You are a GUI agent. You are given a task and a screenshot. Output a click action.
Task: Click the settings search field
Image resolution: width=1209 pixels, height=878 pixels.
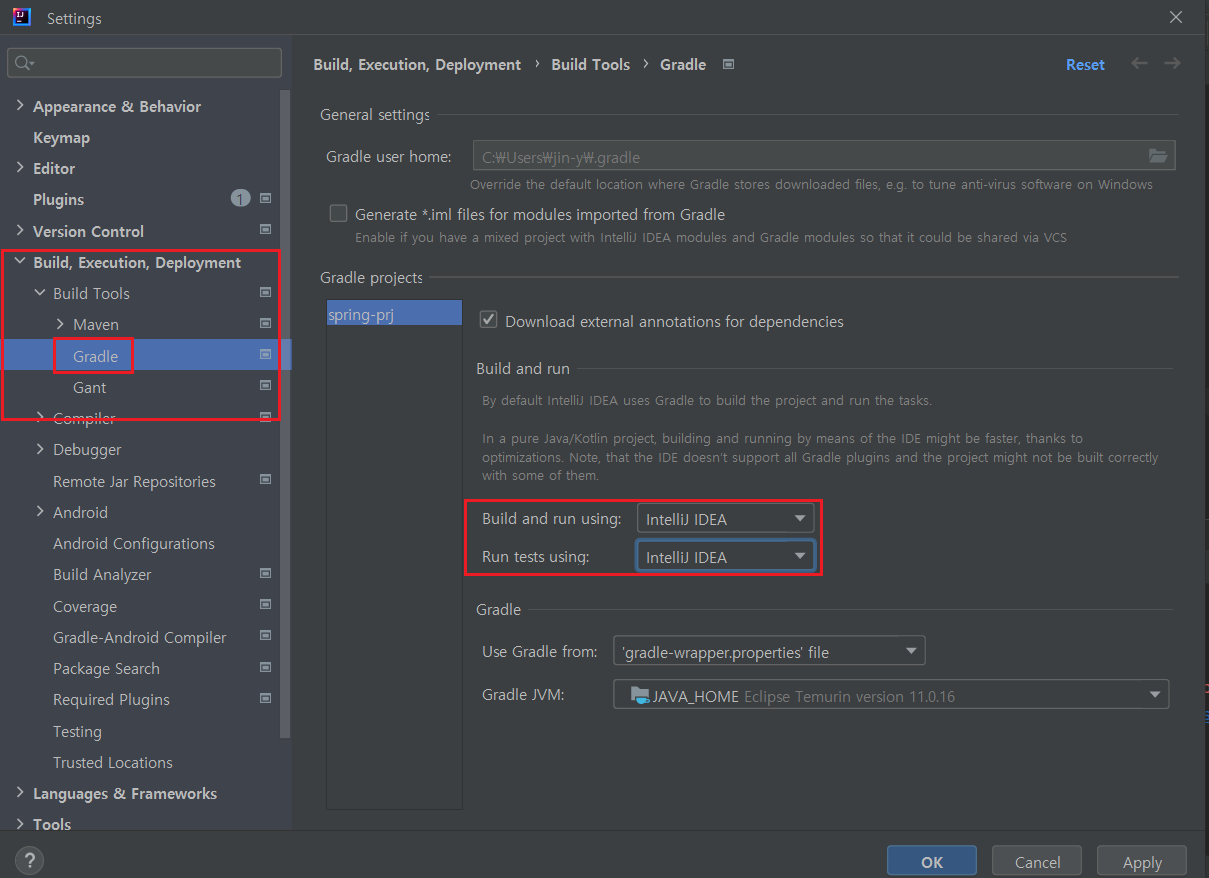pos(145,63)
